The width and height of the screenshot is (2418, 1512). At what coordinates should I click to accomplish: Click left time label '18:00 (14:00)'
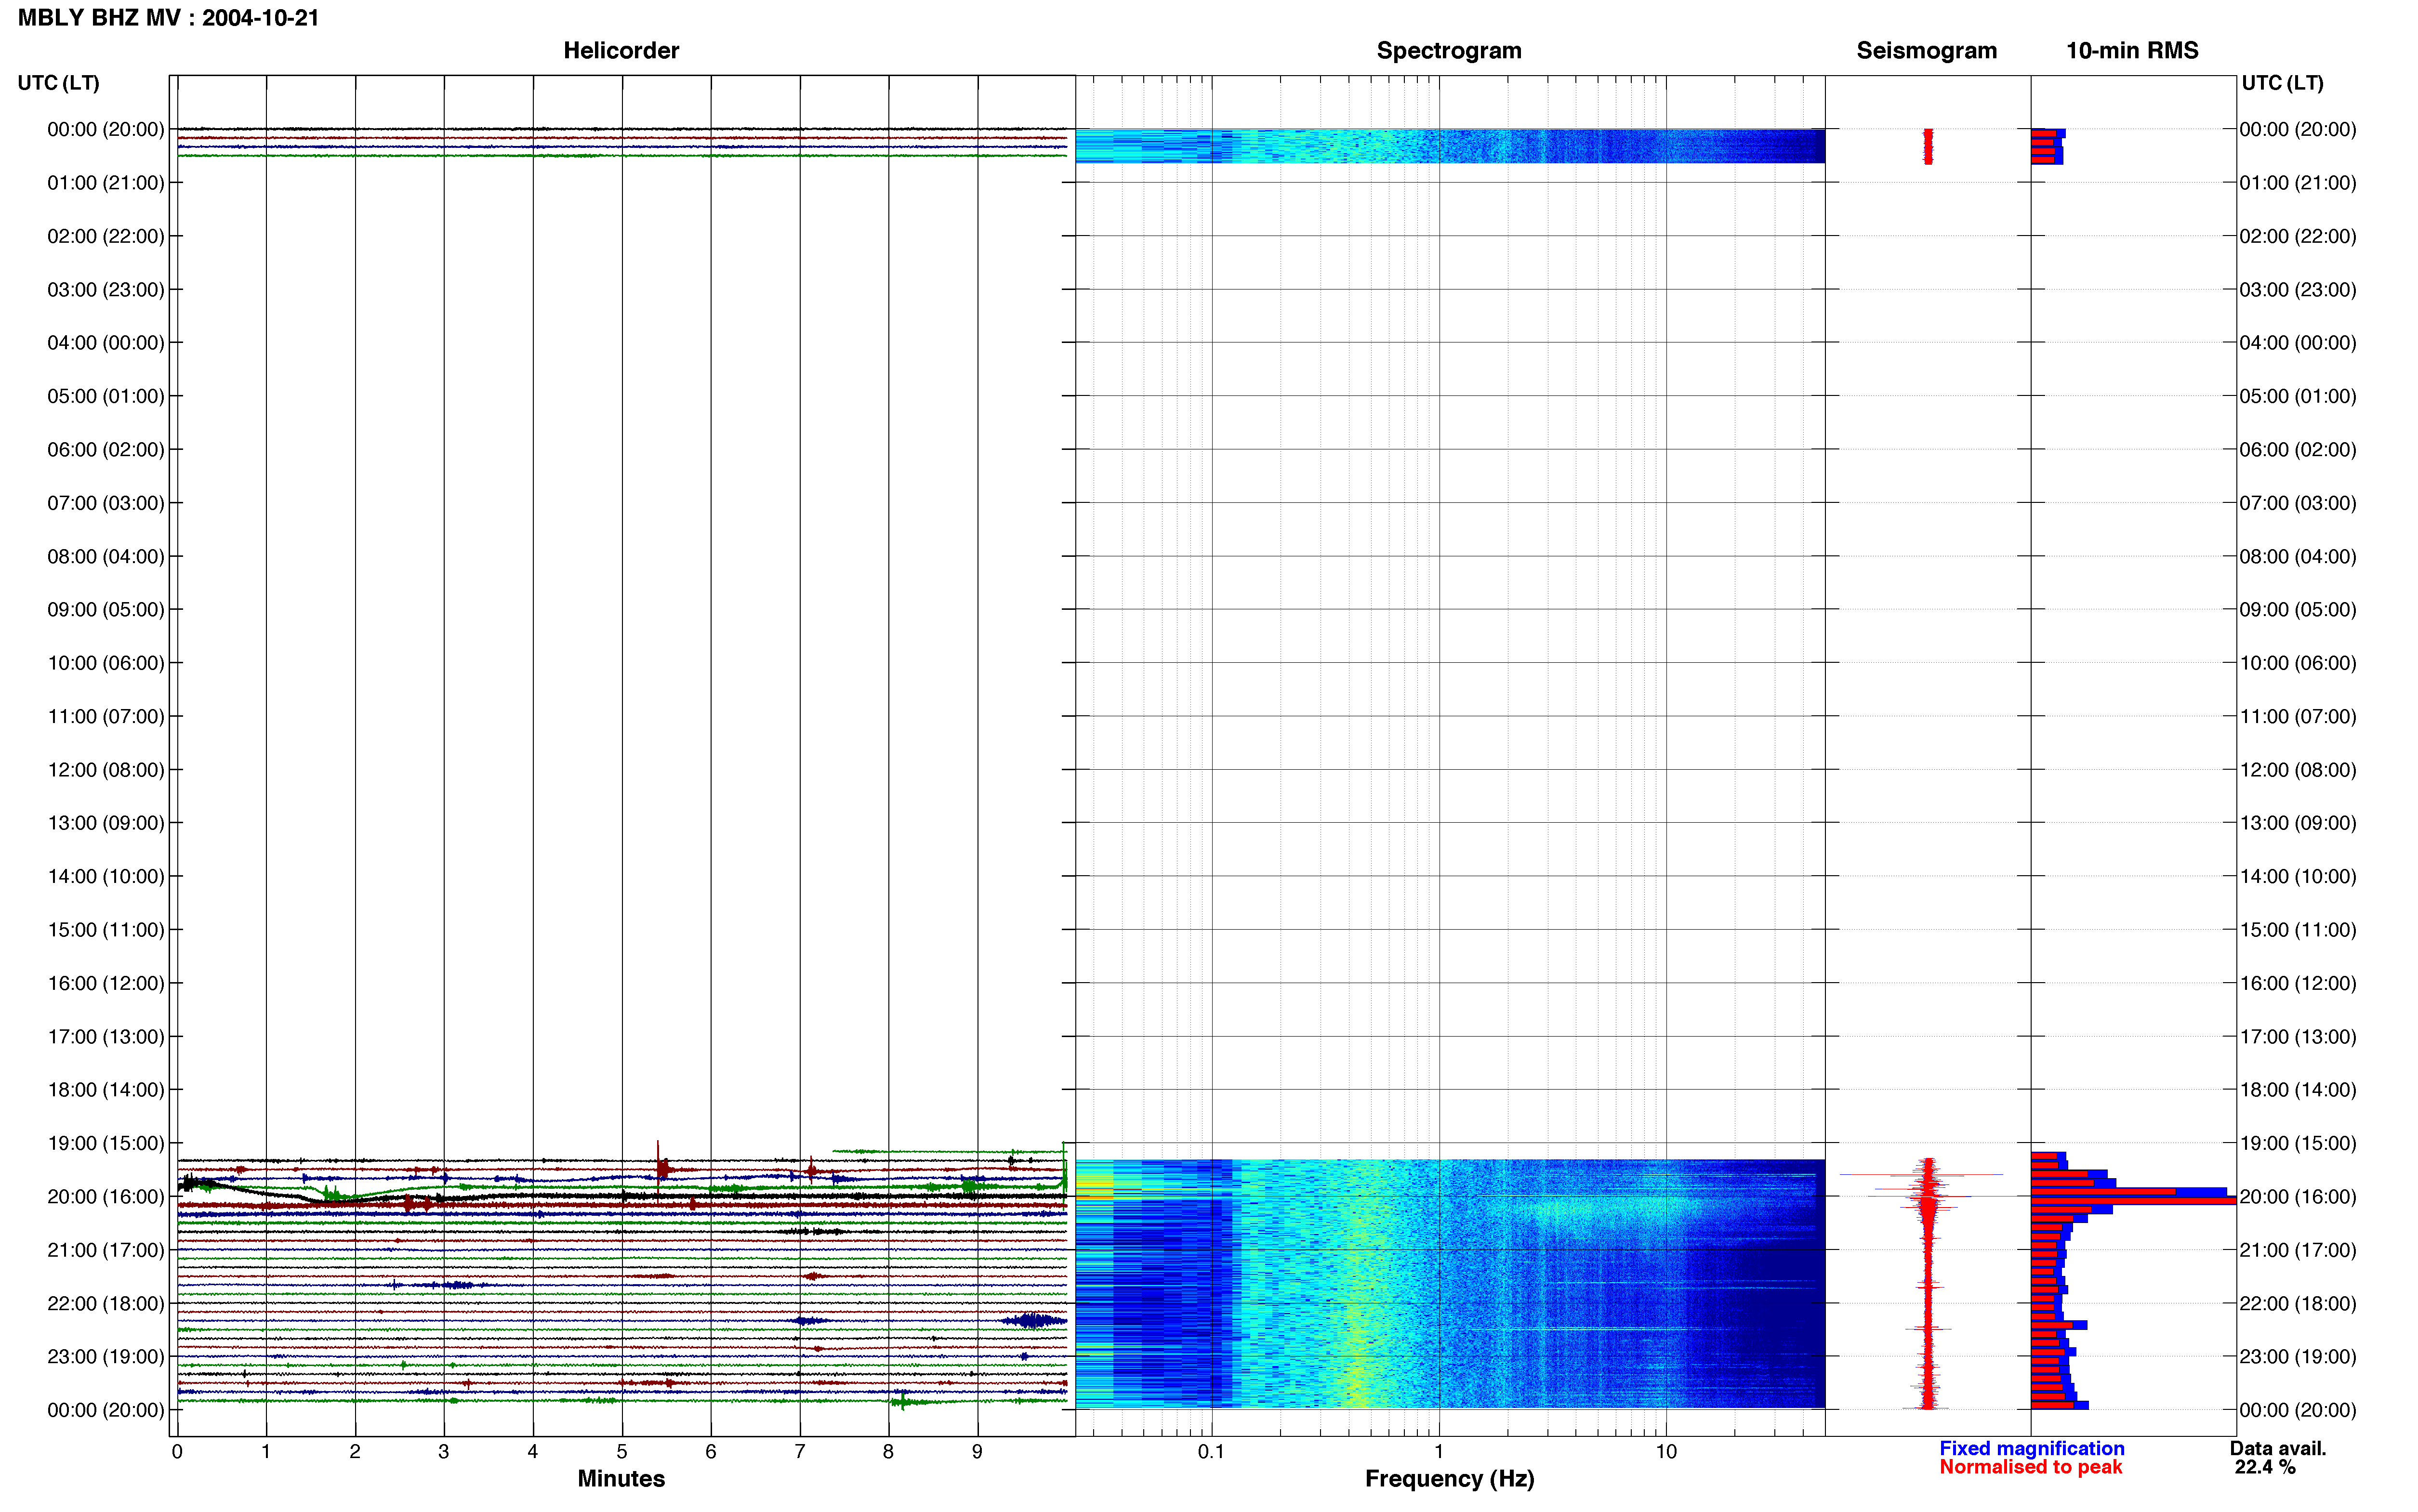click(106, 1090)
